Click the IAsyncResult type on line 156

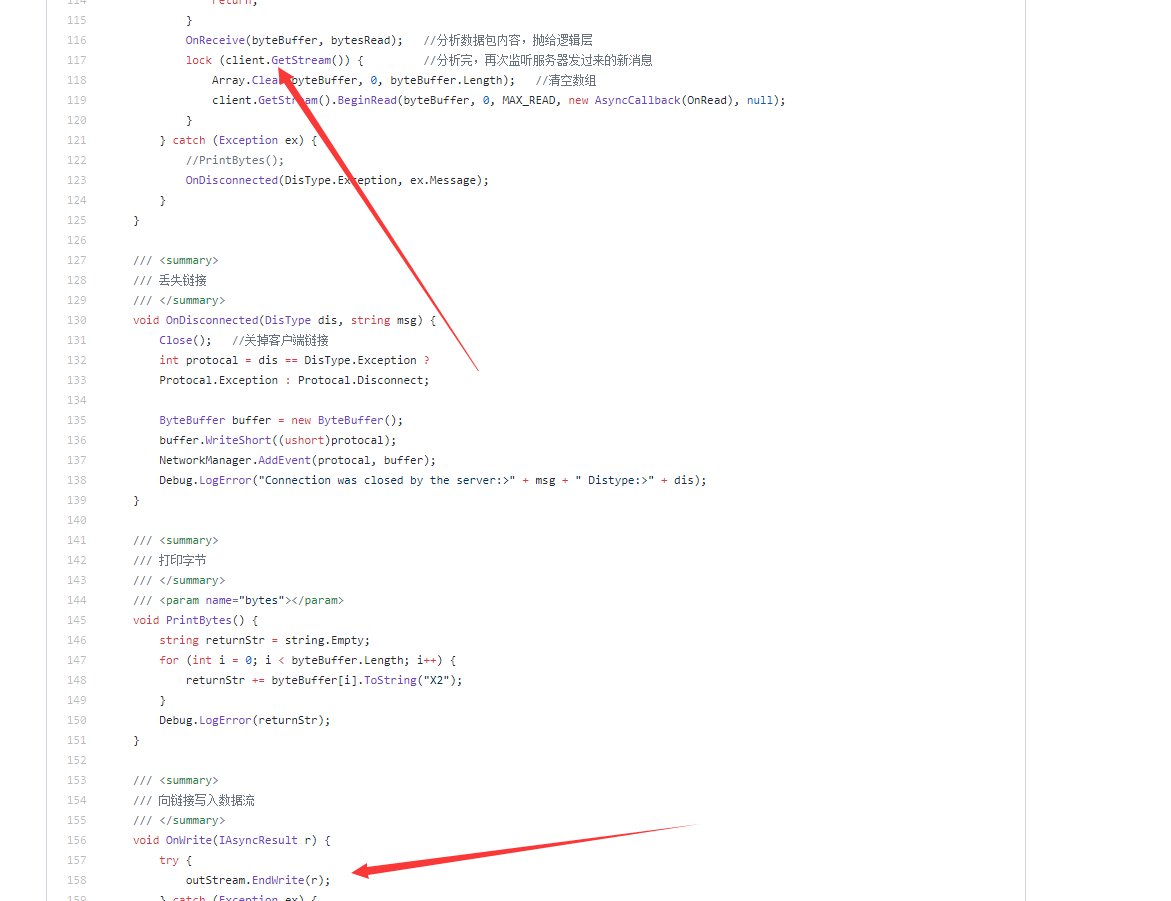(x=258, y=840)
